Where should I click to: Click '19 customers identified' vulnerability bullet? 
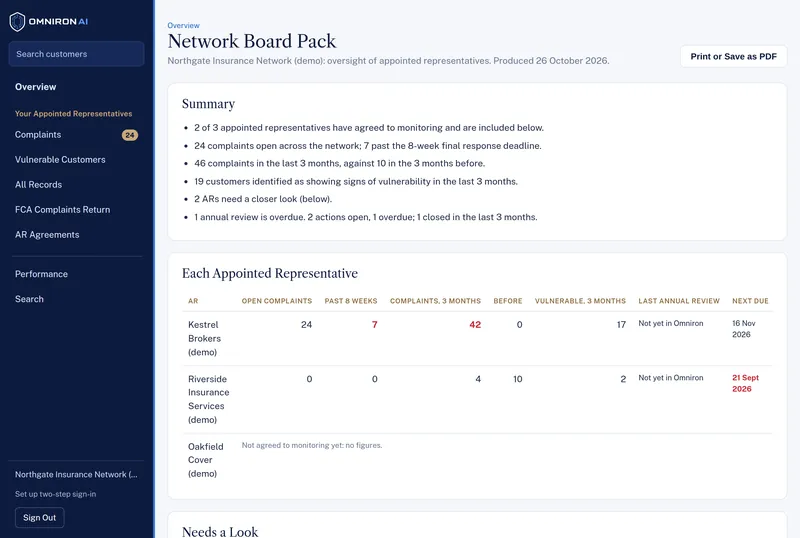[x=356, y=181]
